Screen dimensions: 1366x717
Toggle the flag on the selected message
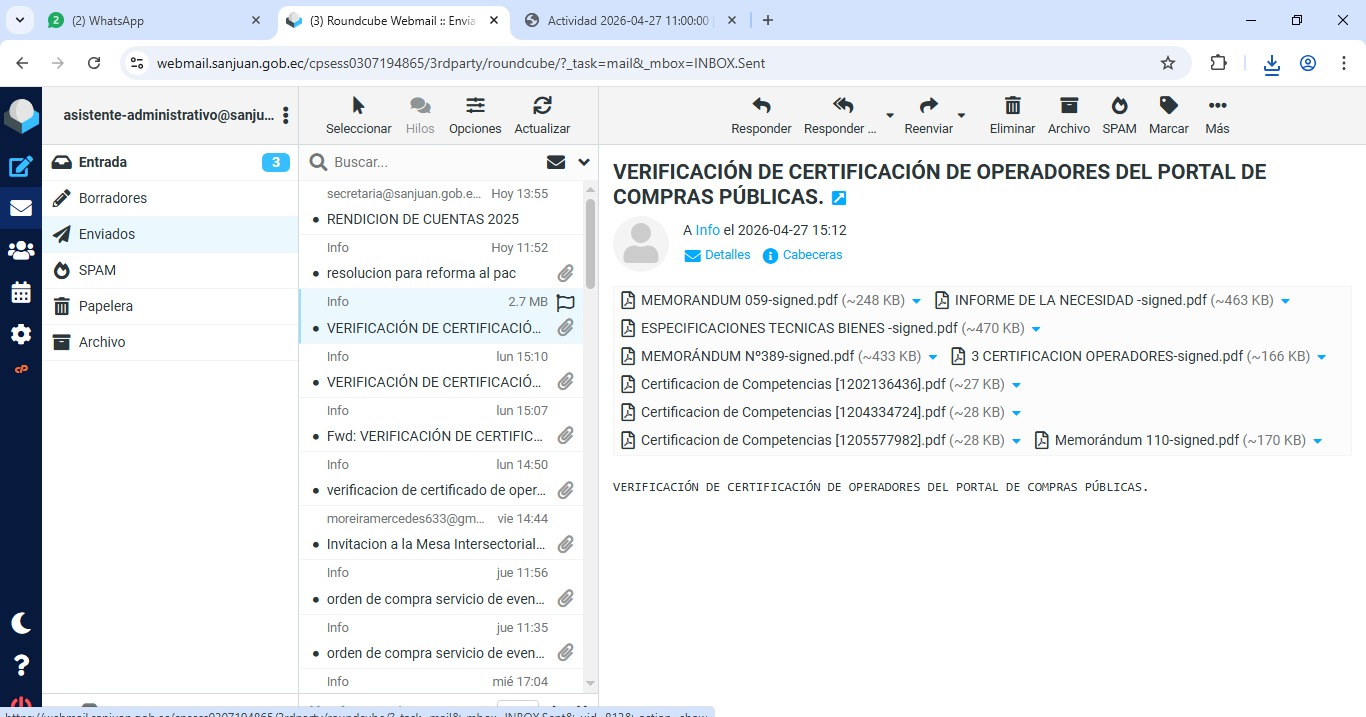pos(565,302)
